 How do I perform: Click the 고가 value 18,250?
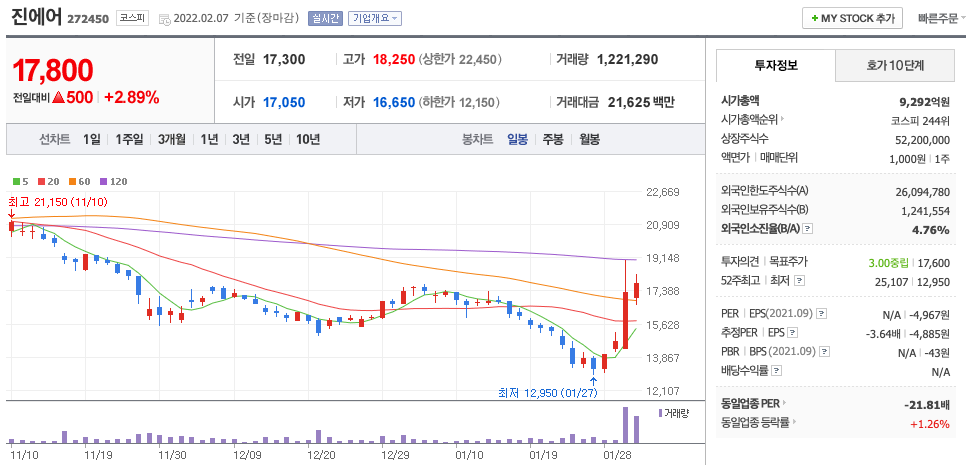(394, 59)
